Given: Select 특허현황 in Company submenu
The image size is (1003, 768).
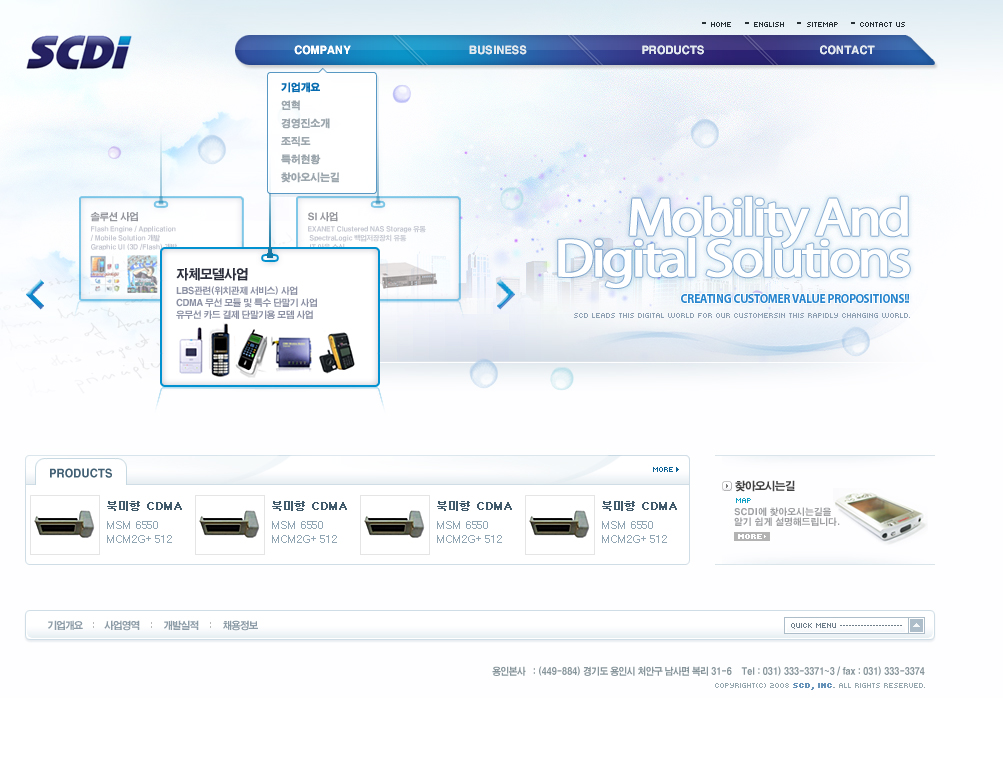Looking at the screenshot, I should [x=300, y=159].
